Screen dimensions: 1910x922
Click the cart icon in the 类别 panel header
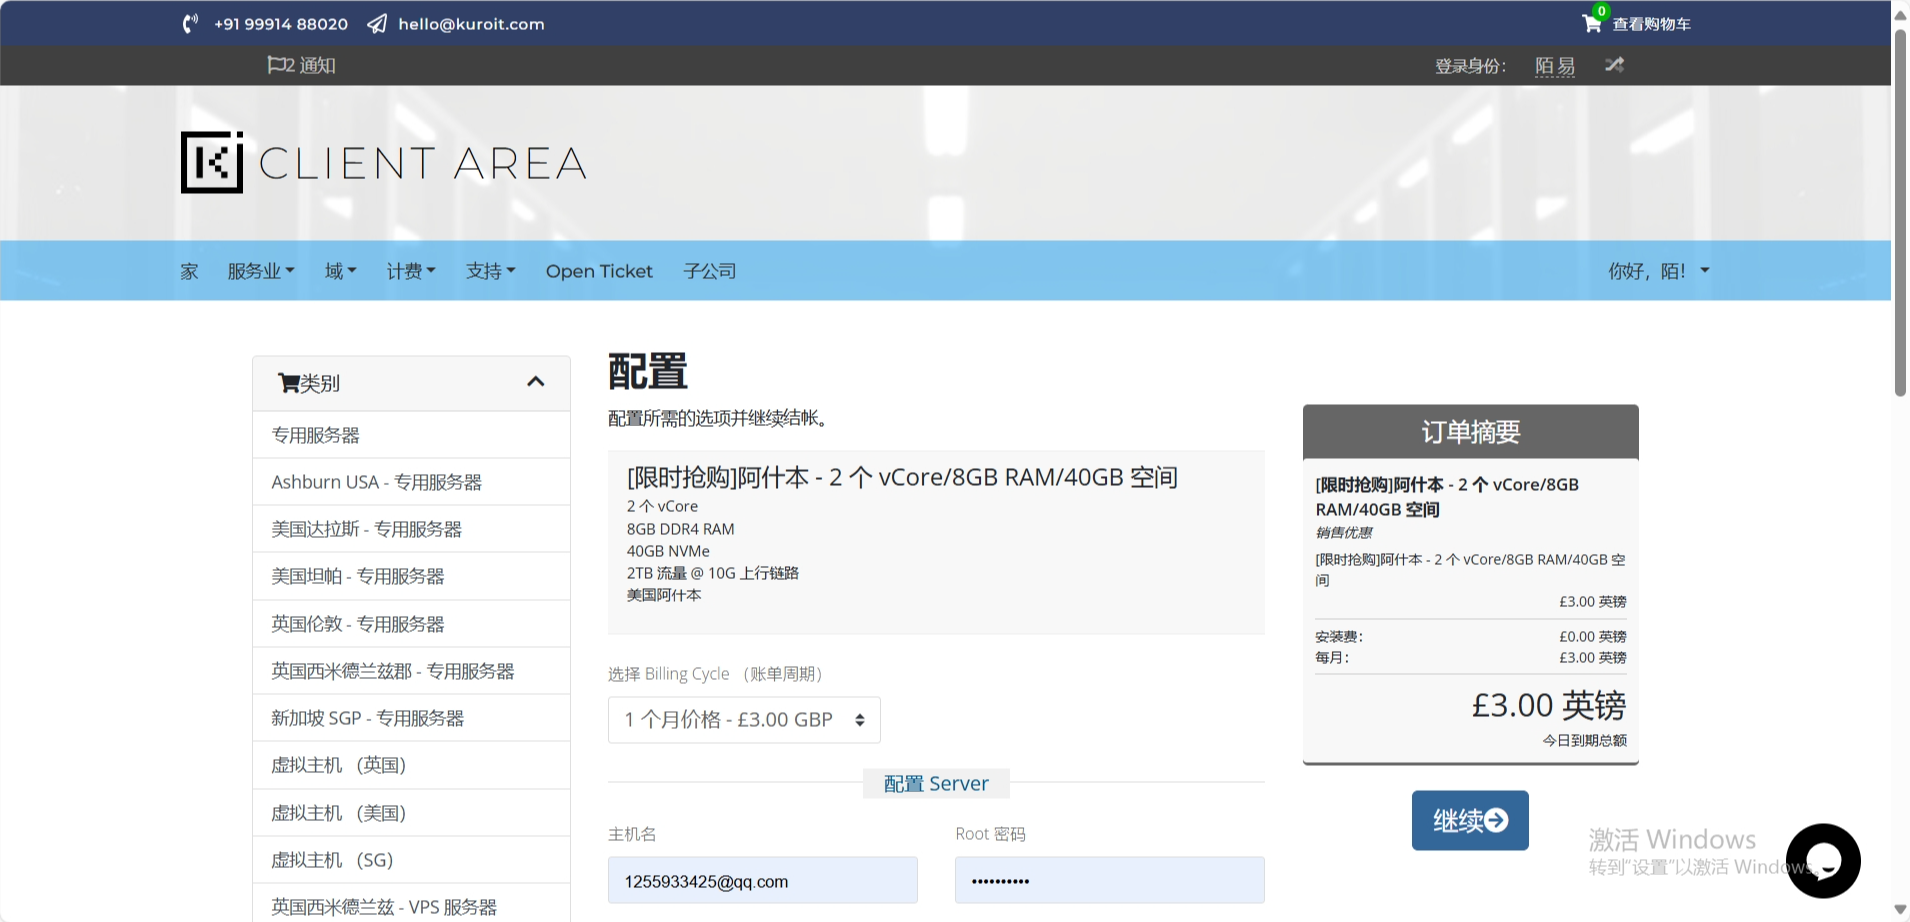(288, 382)
